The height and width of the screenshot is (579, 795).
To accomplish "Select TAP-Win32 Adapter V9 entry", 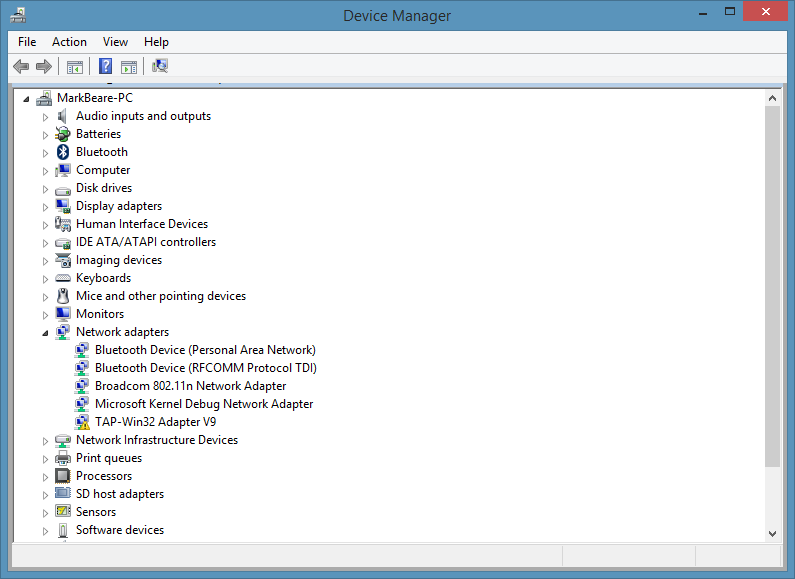I will (156, 422).
